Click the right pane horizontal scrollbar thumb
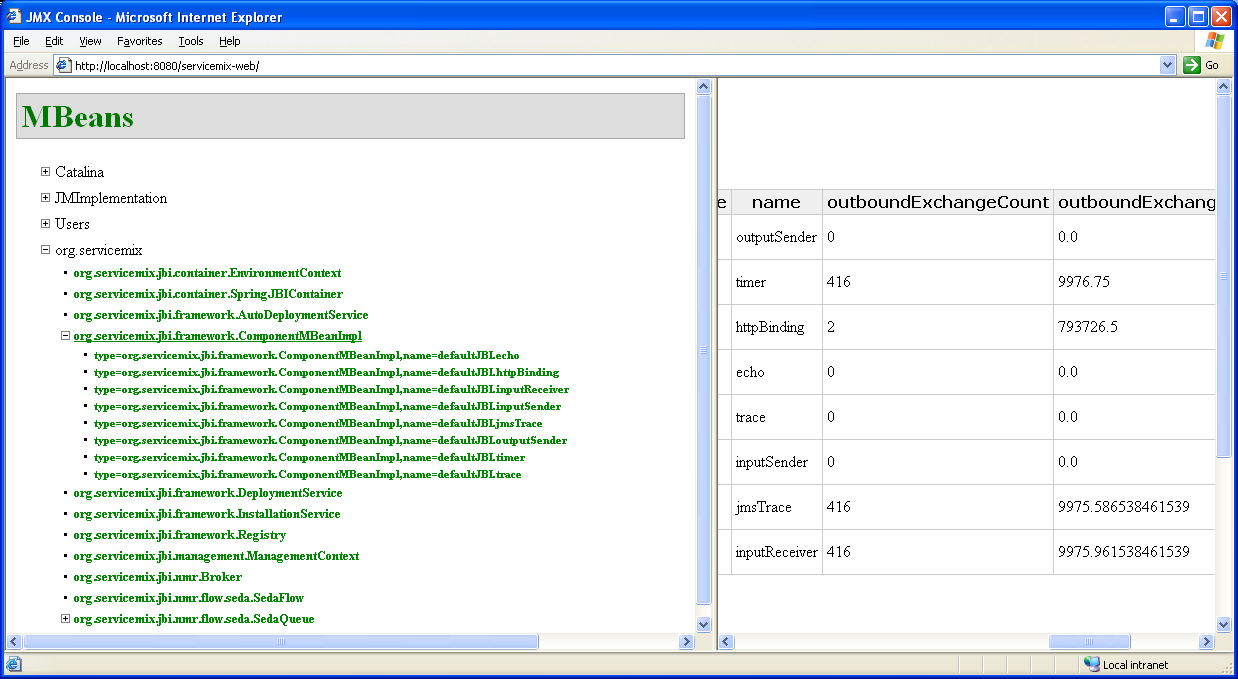The width and height of the screenshot is (1238, 679). coord(1089,642)
